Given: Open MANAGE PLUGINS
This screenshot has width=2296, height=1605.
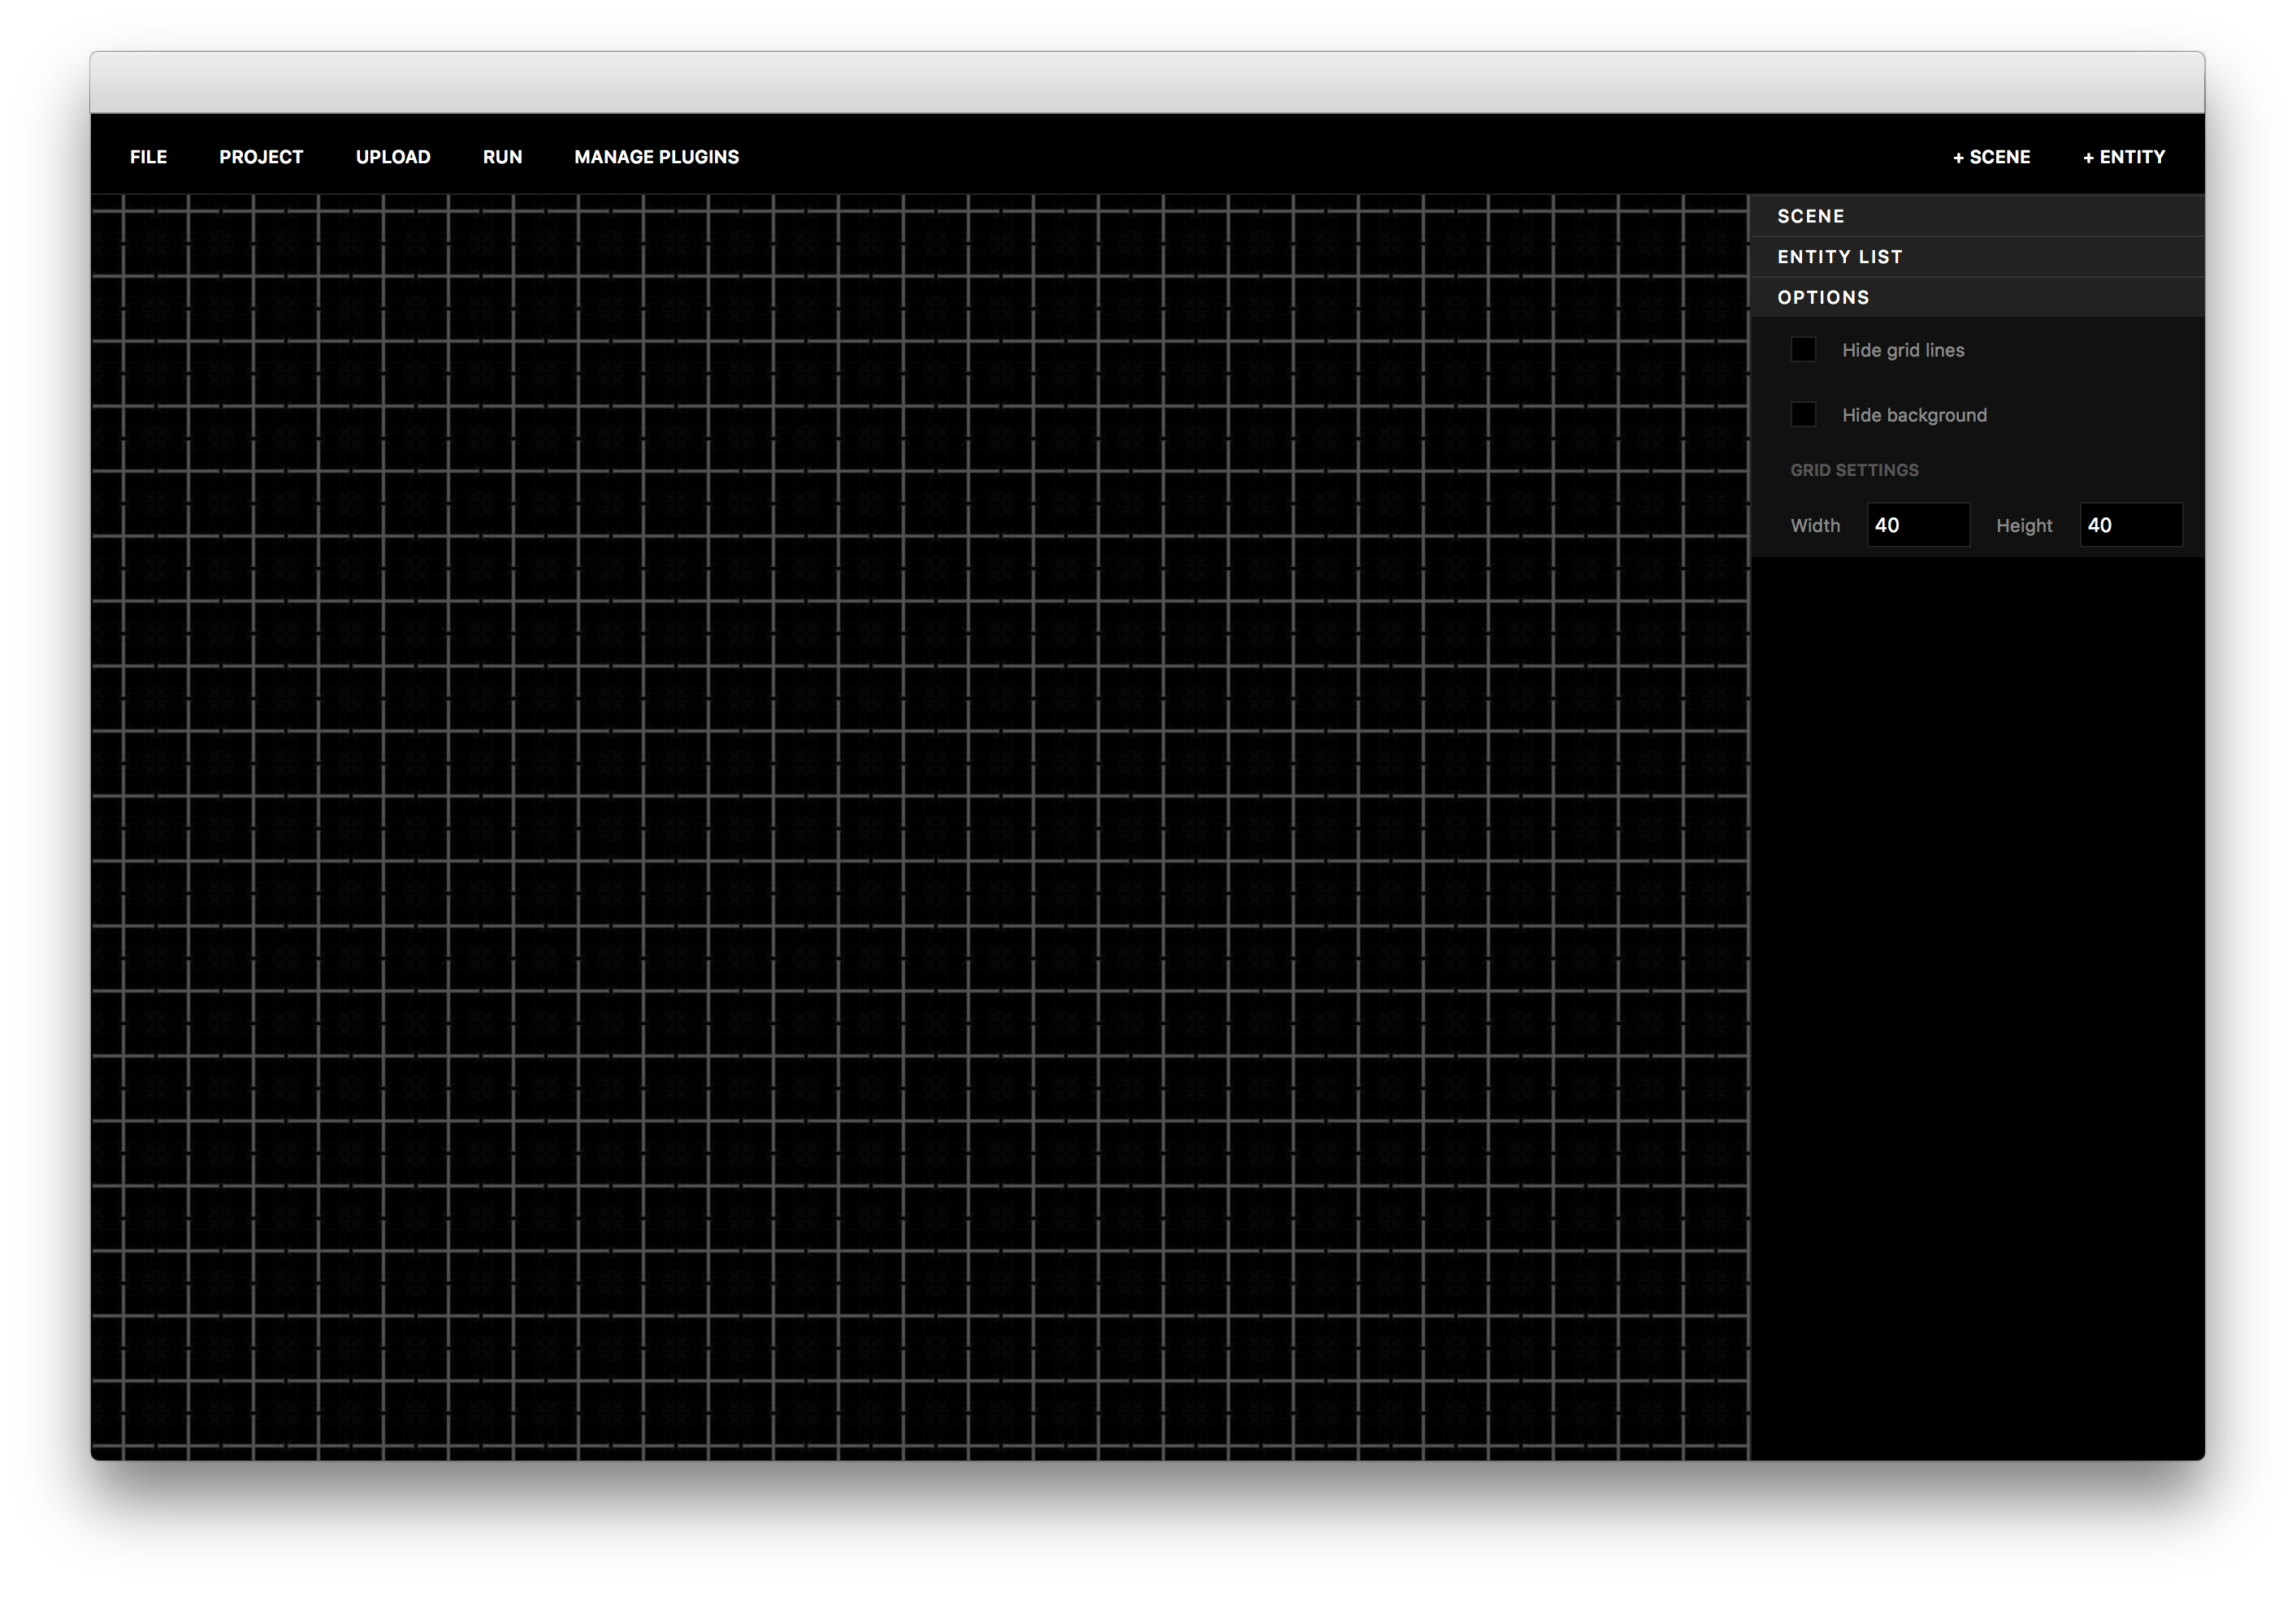Looking at the screenshot, I should pos(656,157).
